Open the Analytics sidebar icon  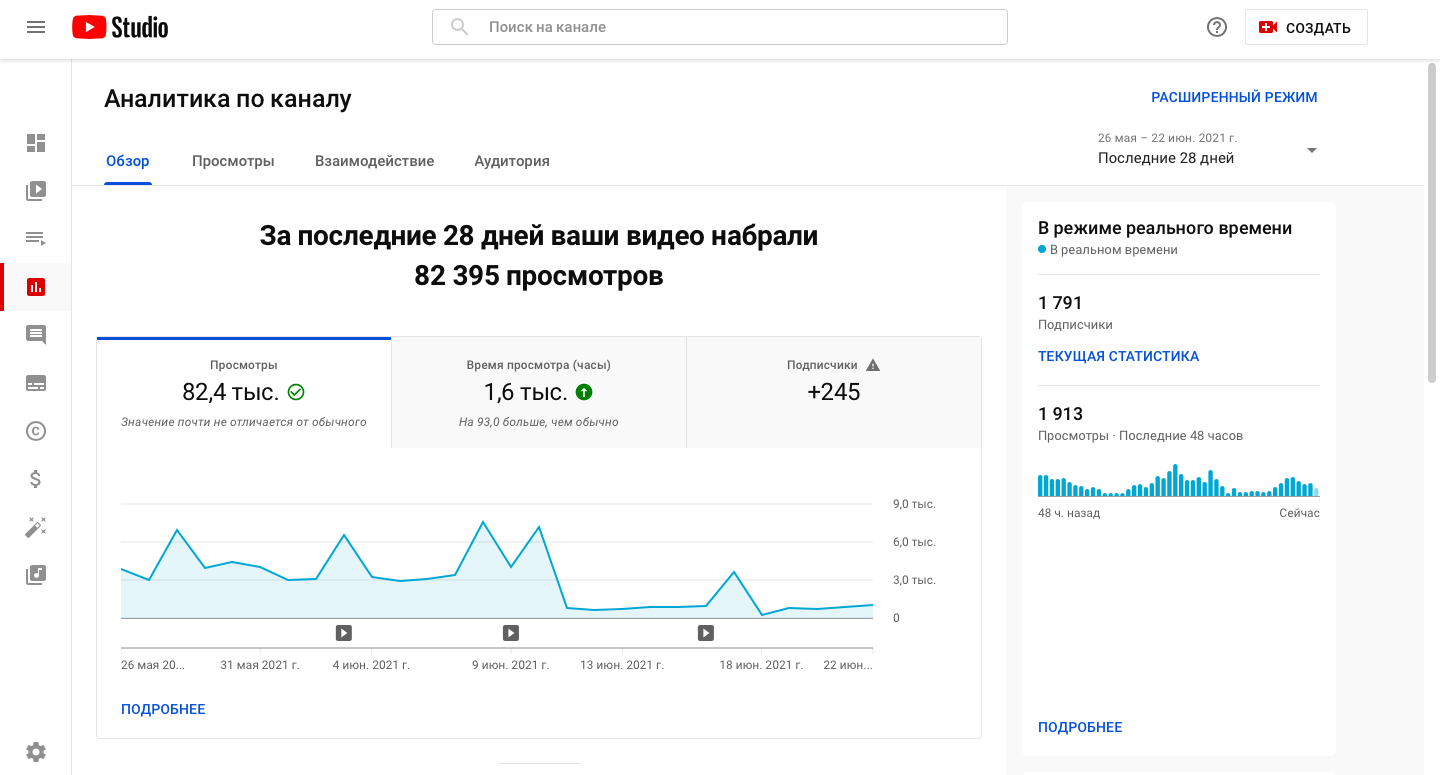[x=36, y=287]
